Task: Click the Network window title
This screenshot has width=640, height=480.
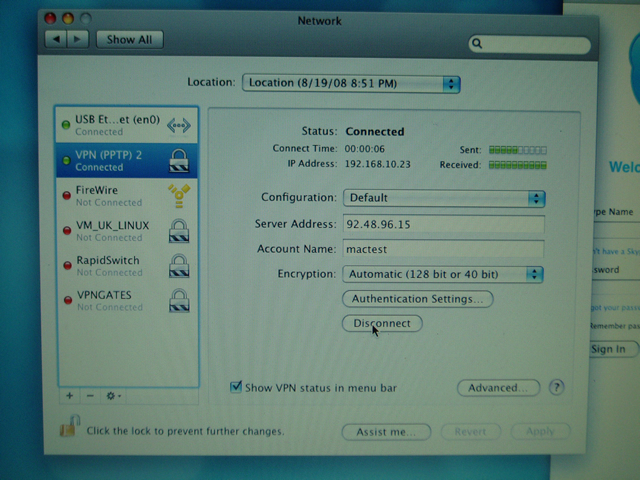Action: (319, 20)
